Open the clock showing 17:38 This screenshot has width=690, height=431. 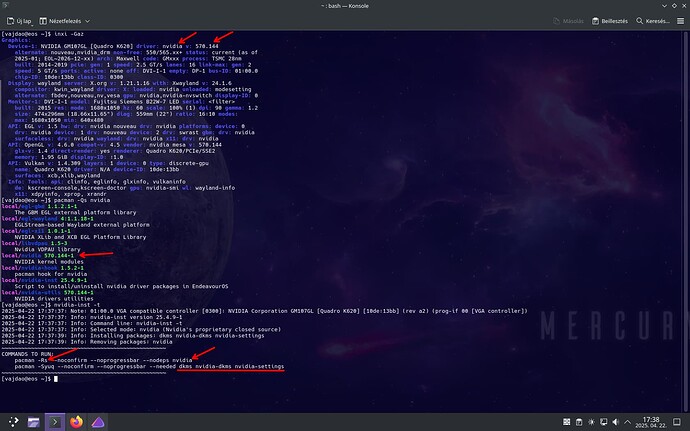point(651,422)
